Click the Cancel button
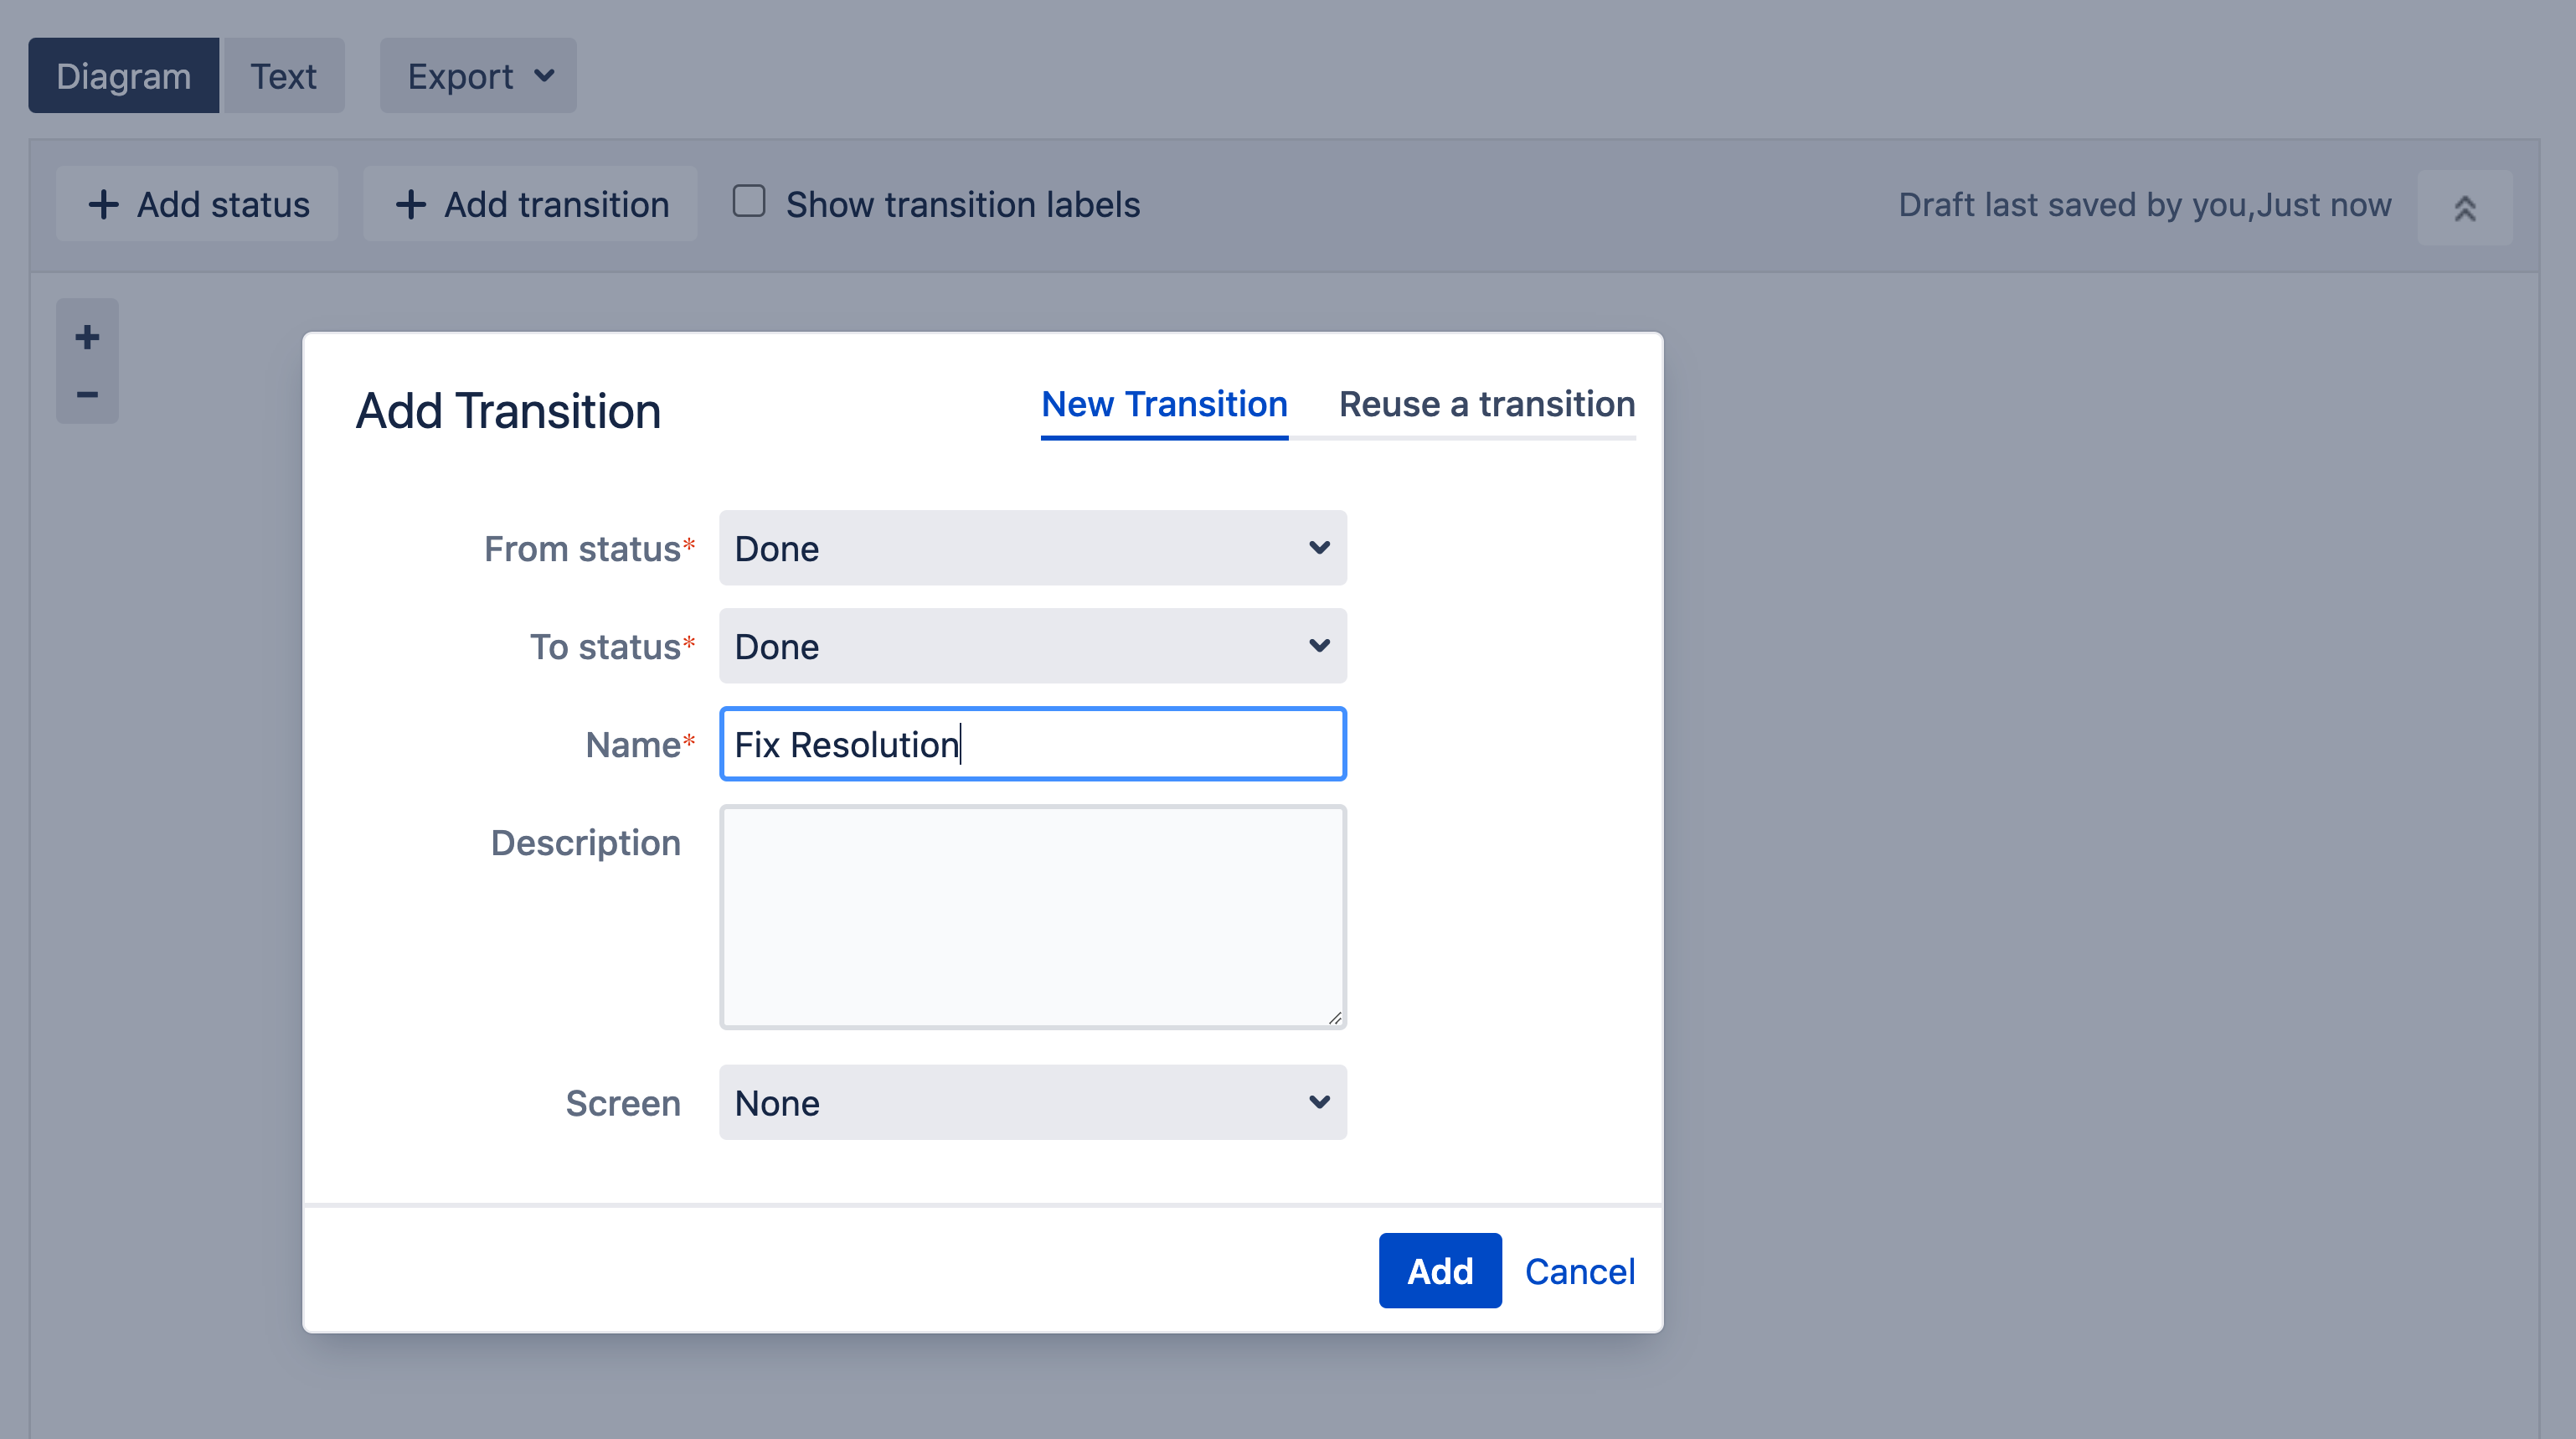 point(1580,1271)
